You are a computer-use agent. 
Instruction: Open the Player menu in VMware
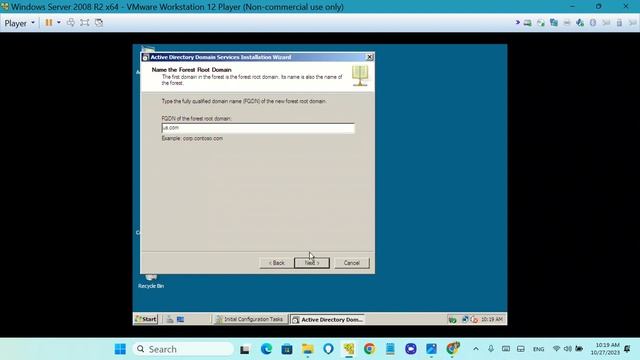[x=19, y=23]
